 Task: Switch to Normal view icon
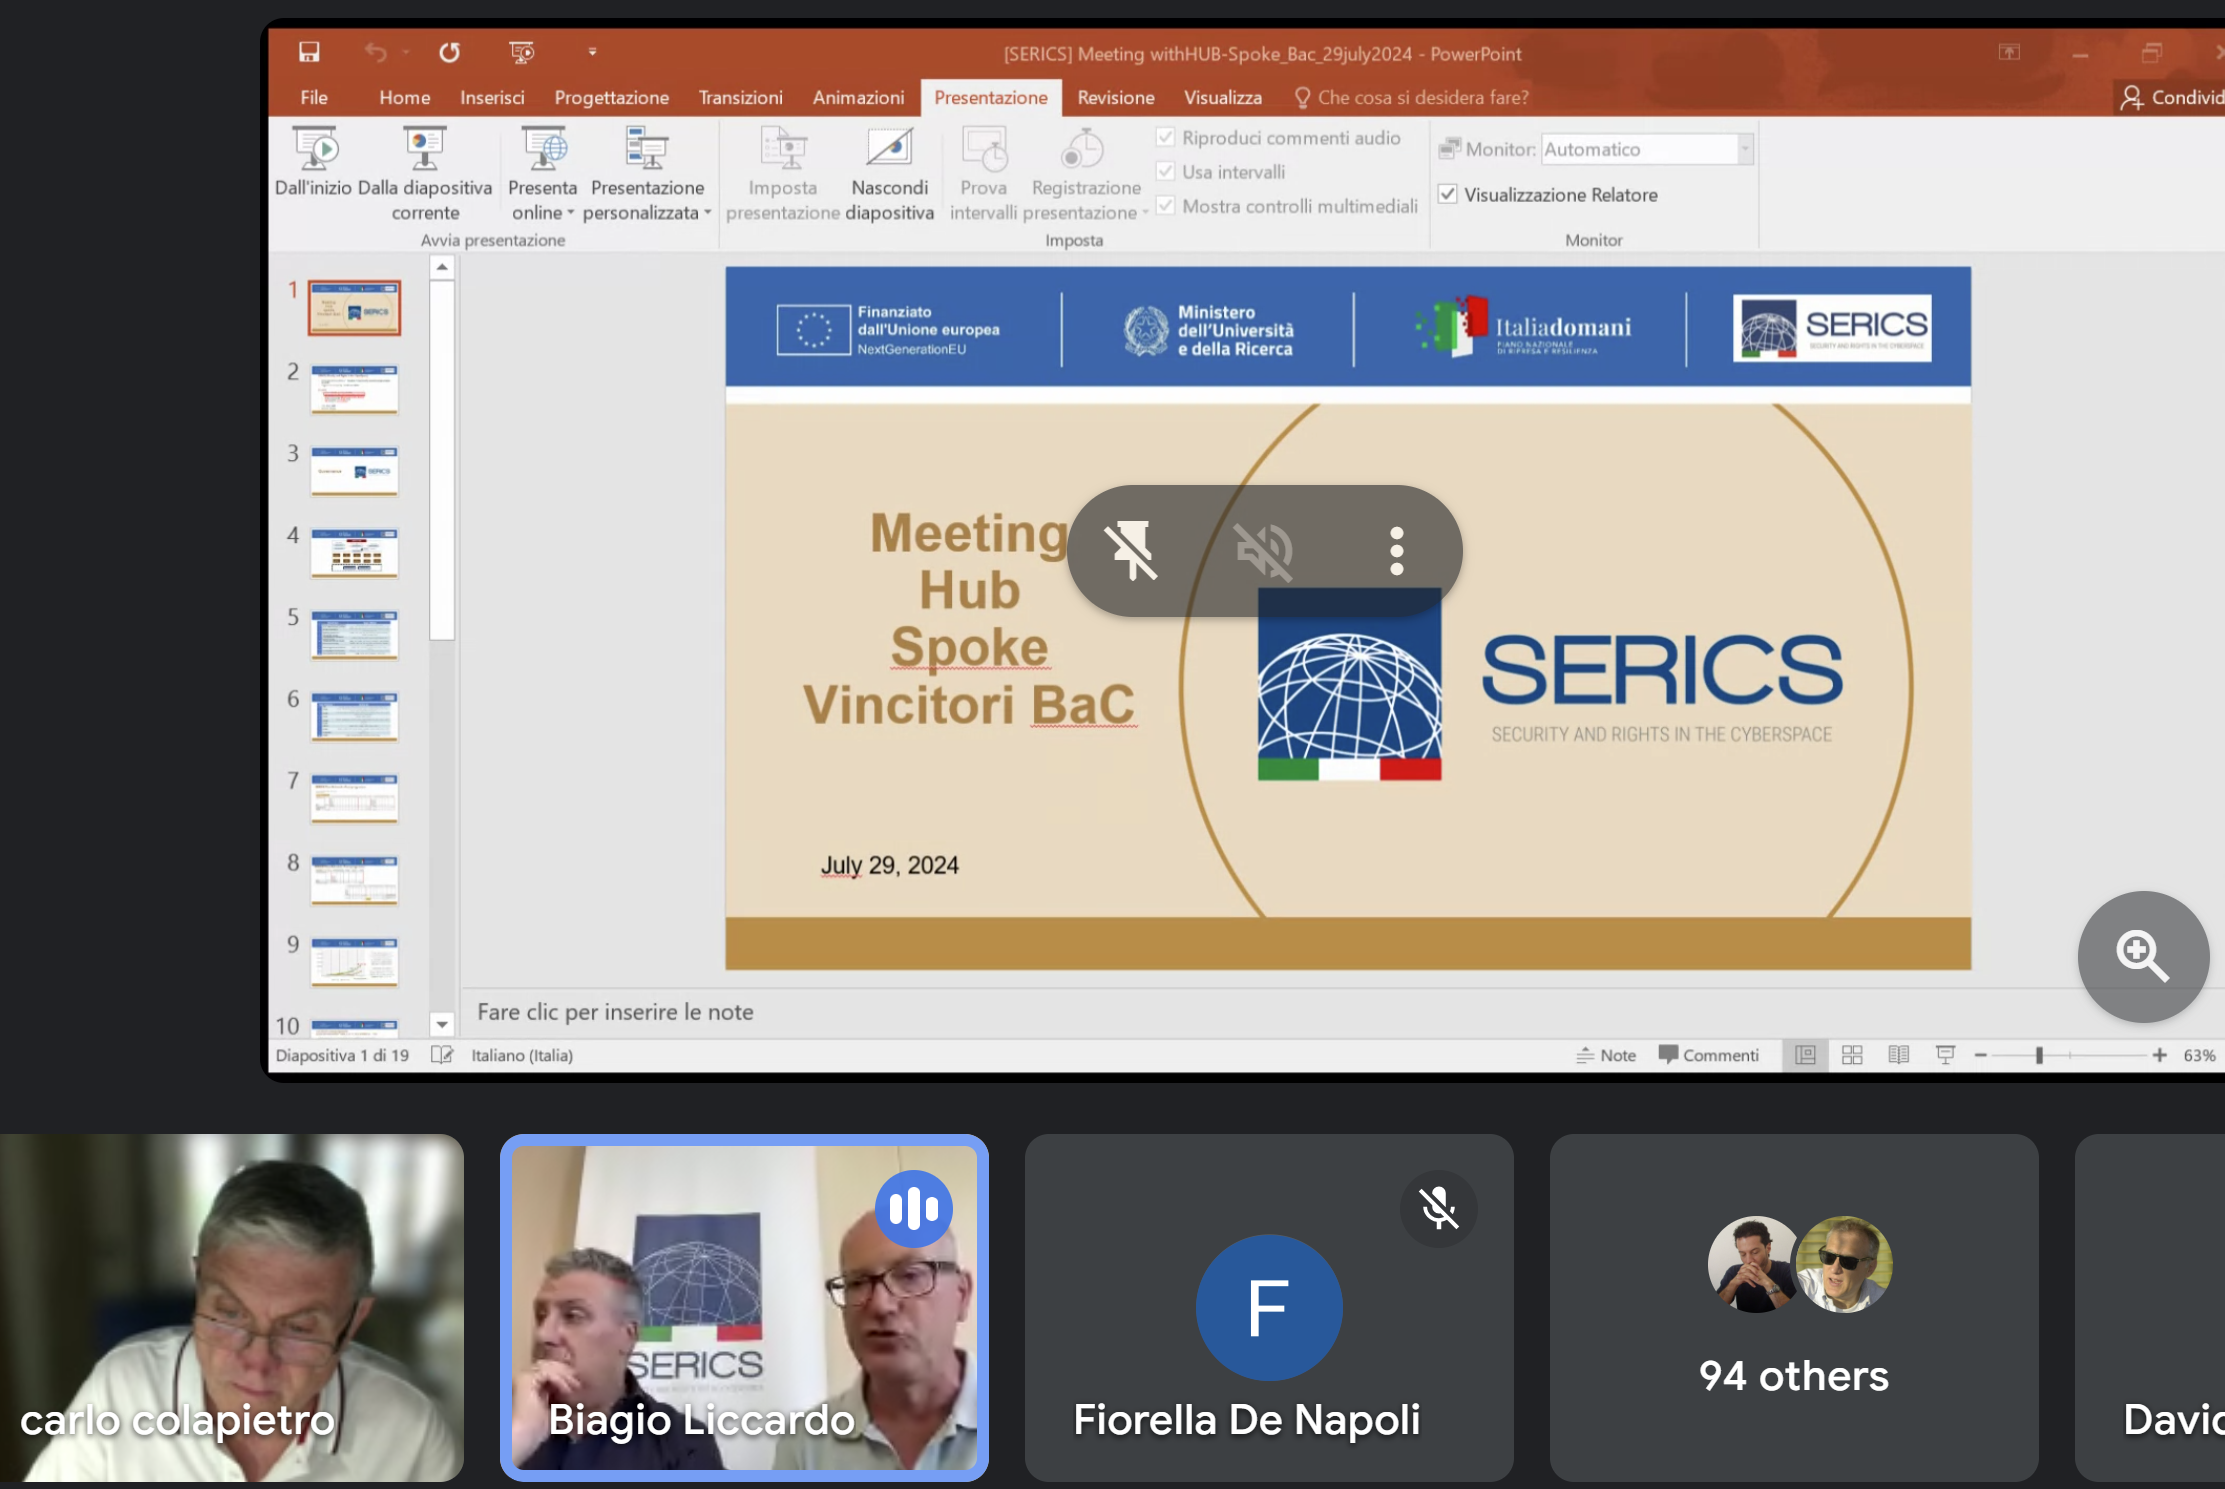pyautogui.click(x=1805, y=1055)
